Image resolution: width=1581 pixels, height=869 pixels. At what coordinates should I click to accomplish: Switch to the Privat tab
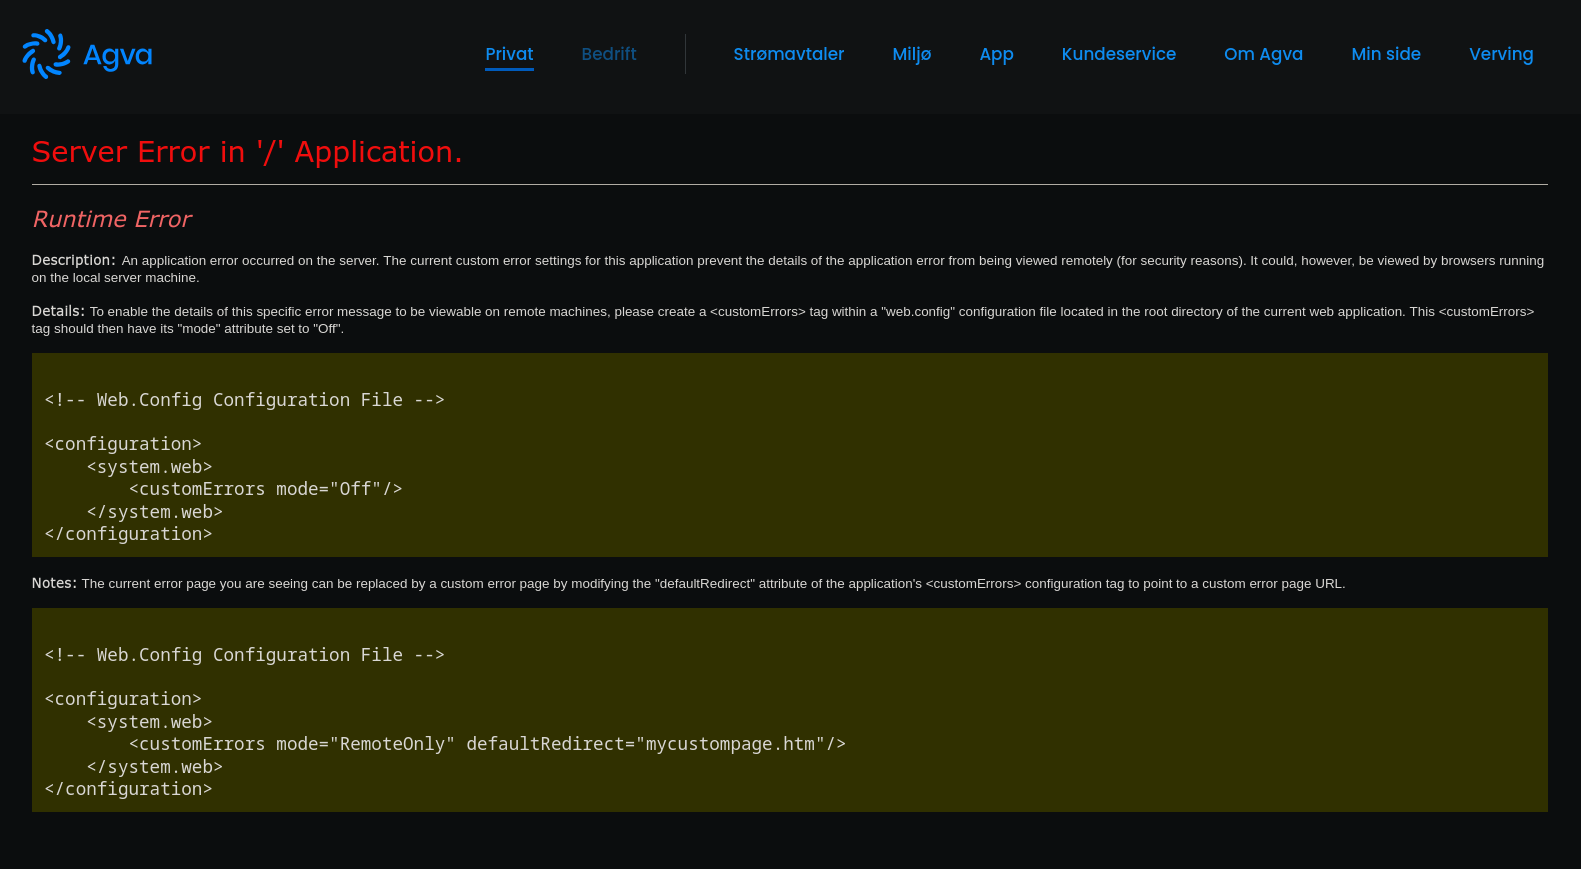509,54
